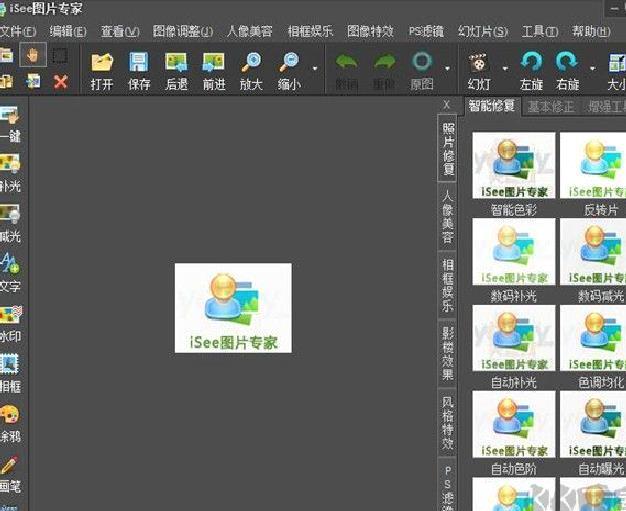Switch to the 智能修复 tab
The width and height of the screenshot is (626, 511).
492,106
